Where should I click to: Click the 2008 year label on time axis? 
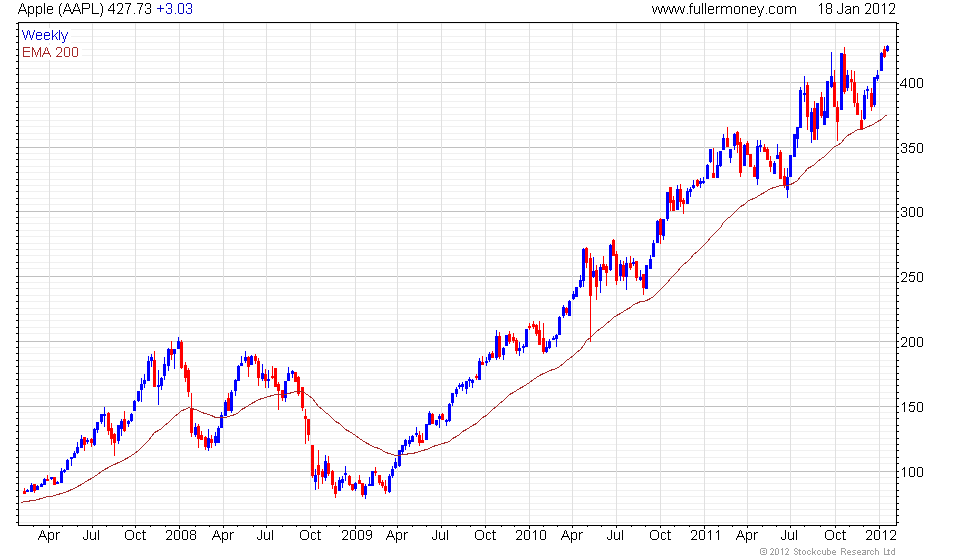(181, 536)
